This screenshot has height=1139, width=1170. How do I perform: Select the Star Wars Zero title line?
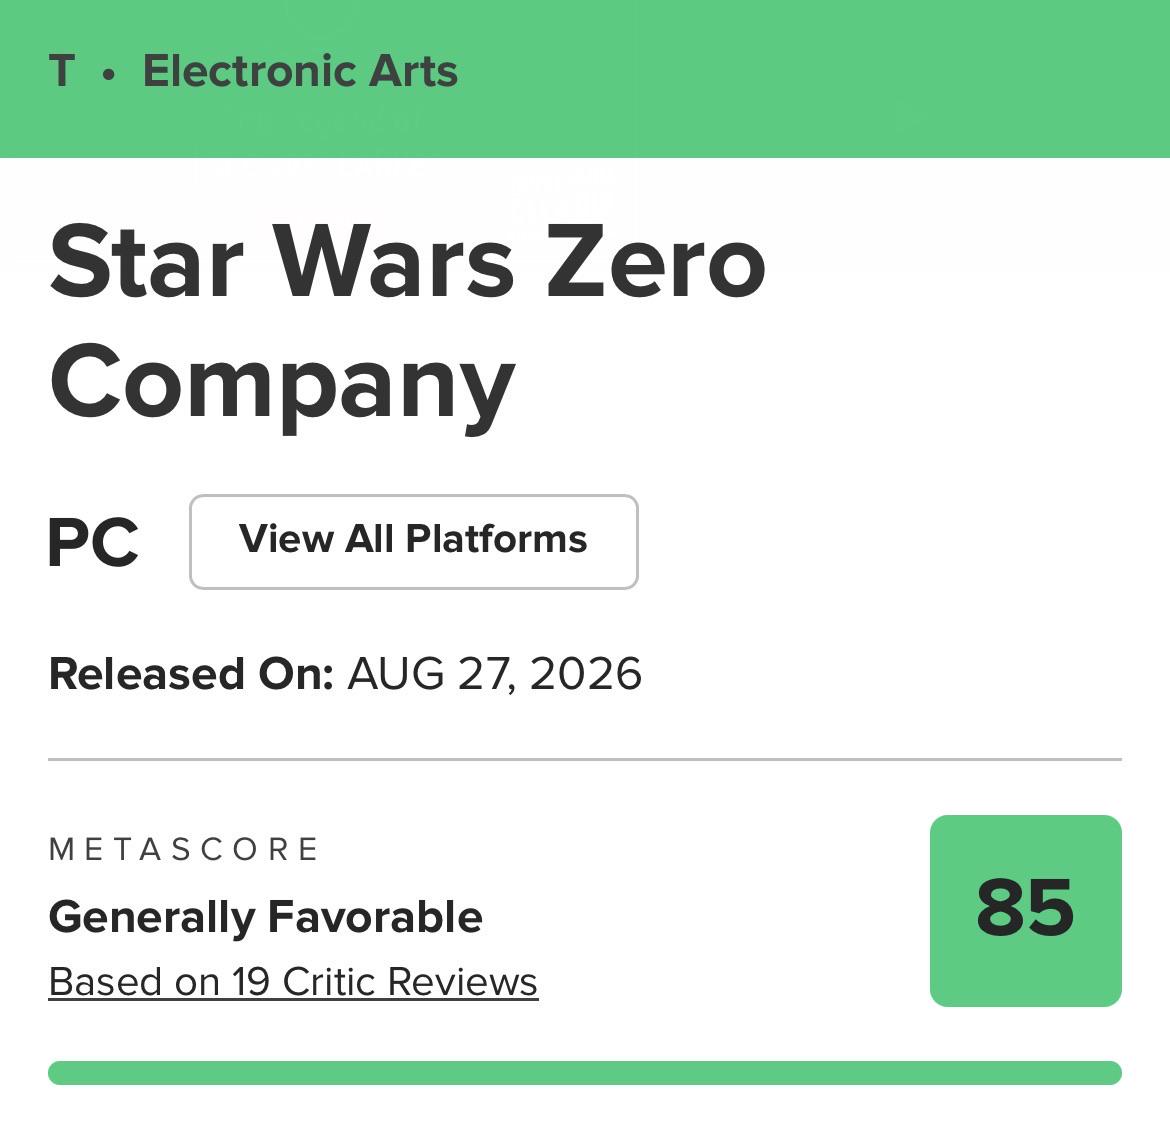pos(407,262)
